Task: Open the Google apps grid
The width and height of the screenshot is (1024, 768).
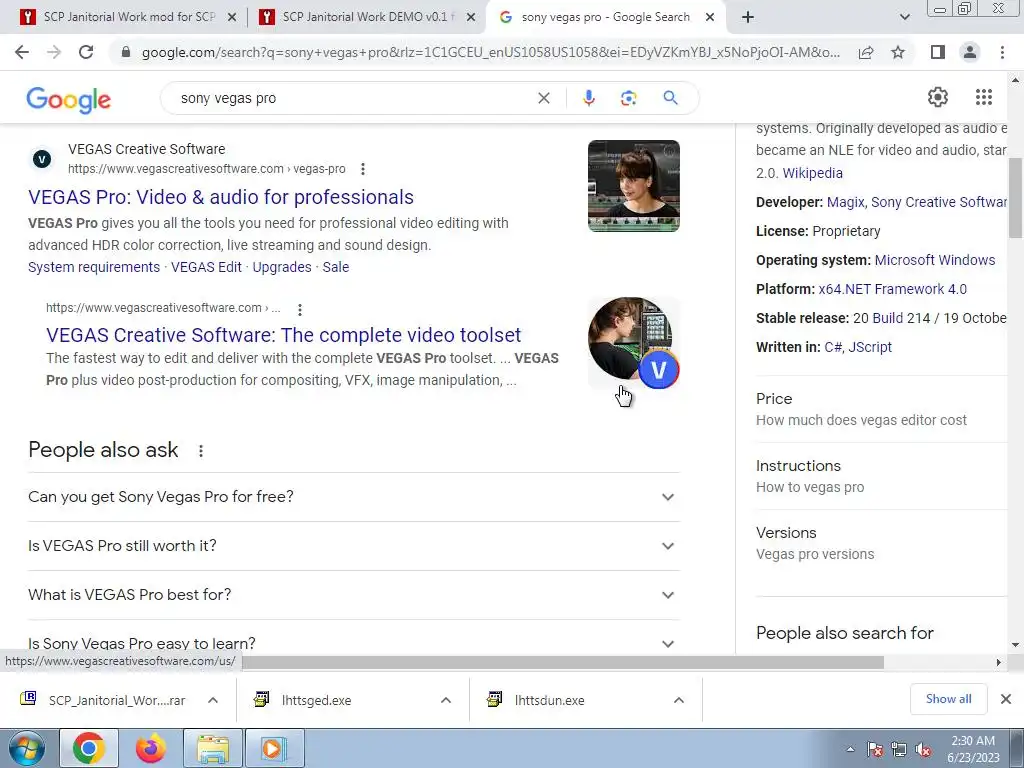Action: click(984, 97)
